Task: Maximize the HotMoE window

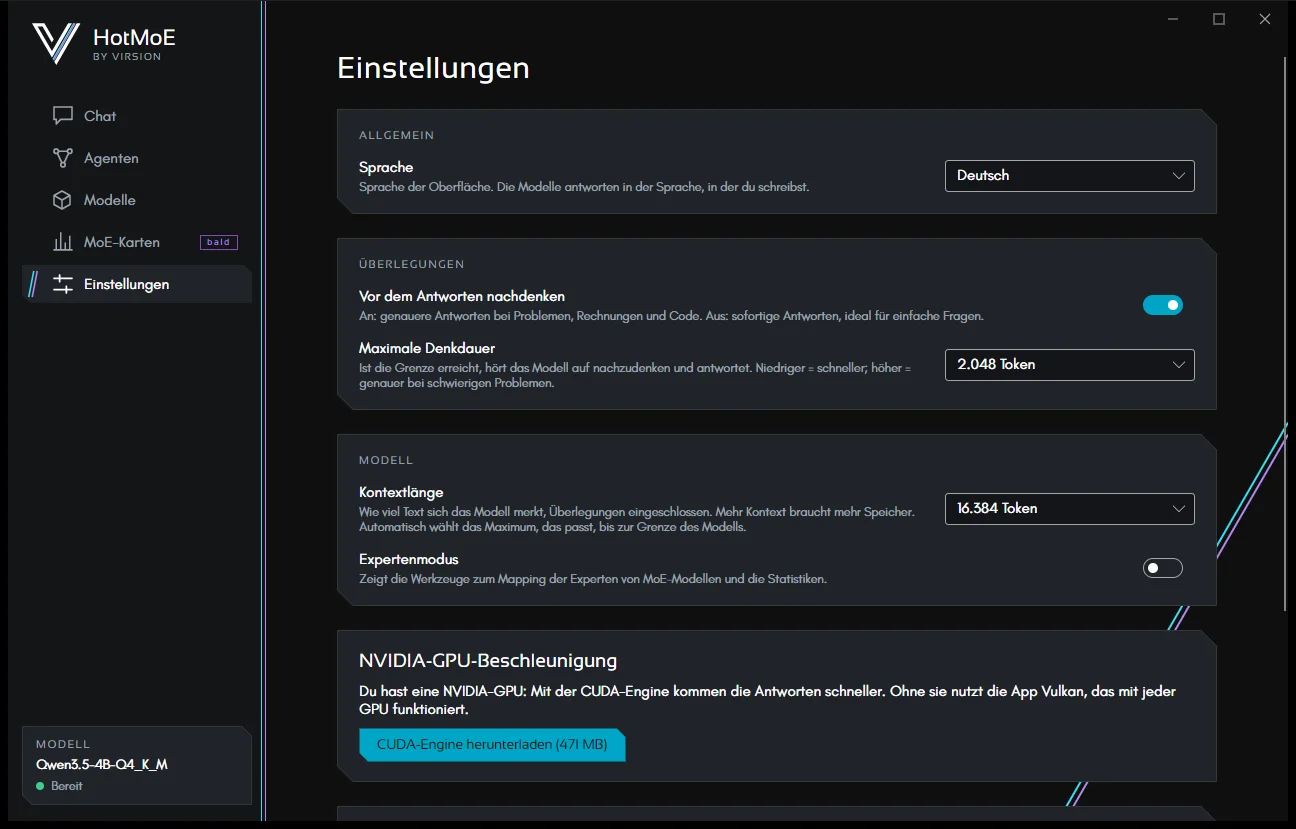Action: coord(1219,19)
